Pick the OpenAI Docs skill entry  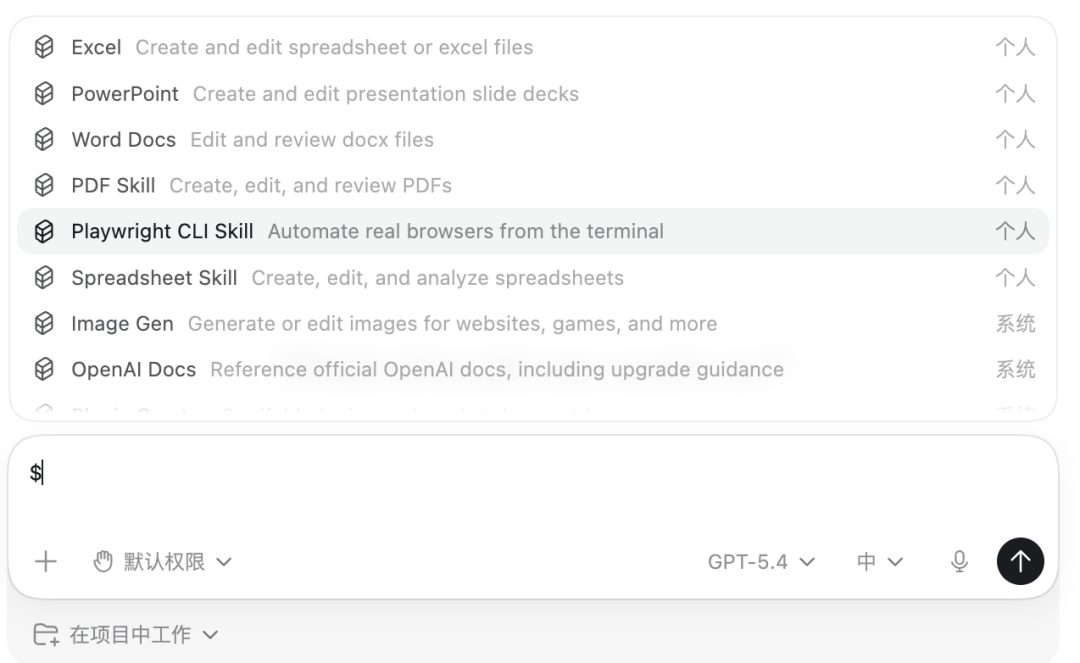coord(133,370)
